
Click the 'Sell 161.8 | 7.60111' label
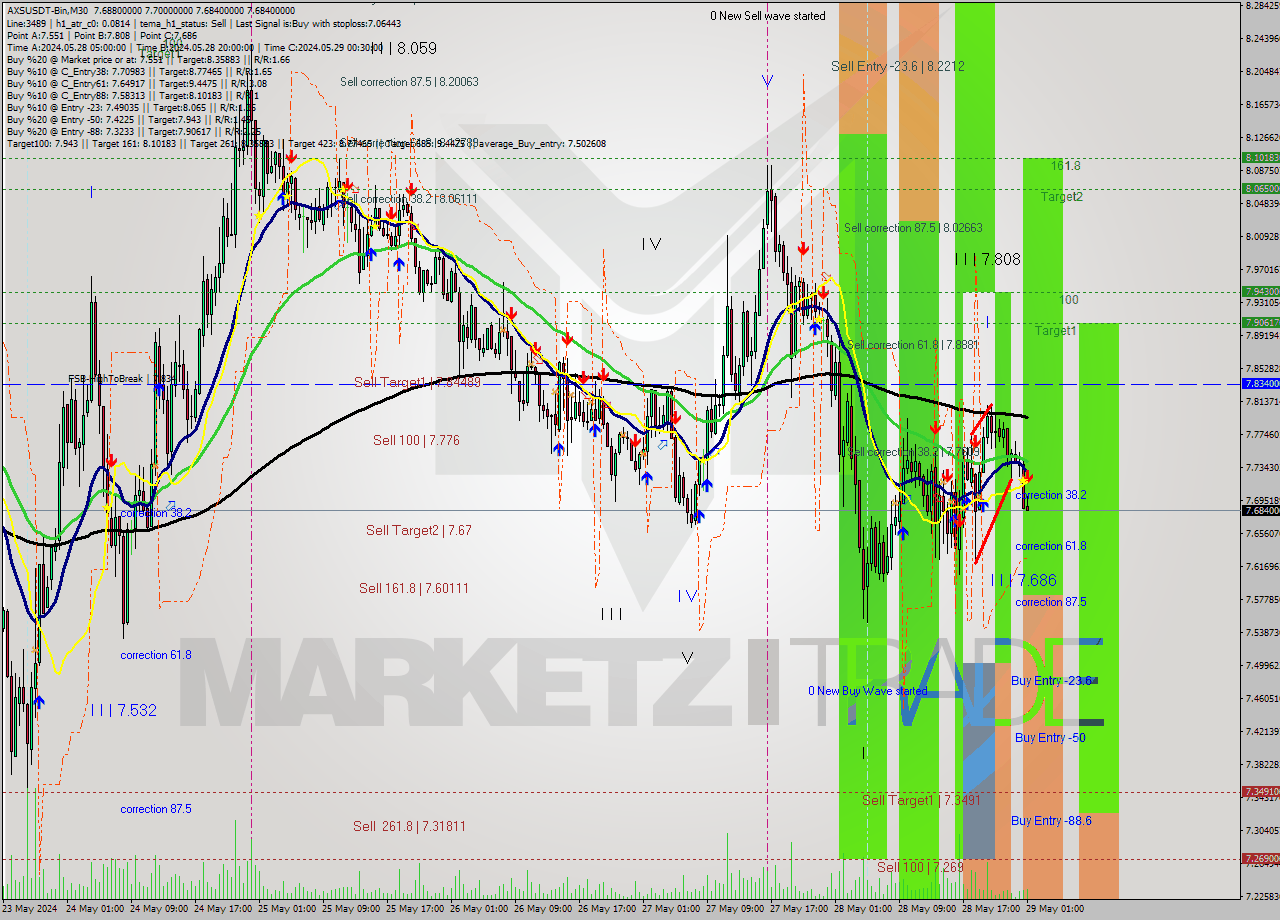[414, 588]
